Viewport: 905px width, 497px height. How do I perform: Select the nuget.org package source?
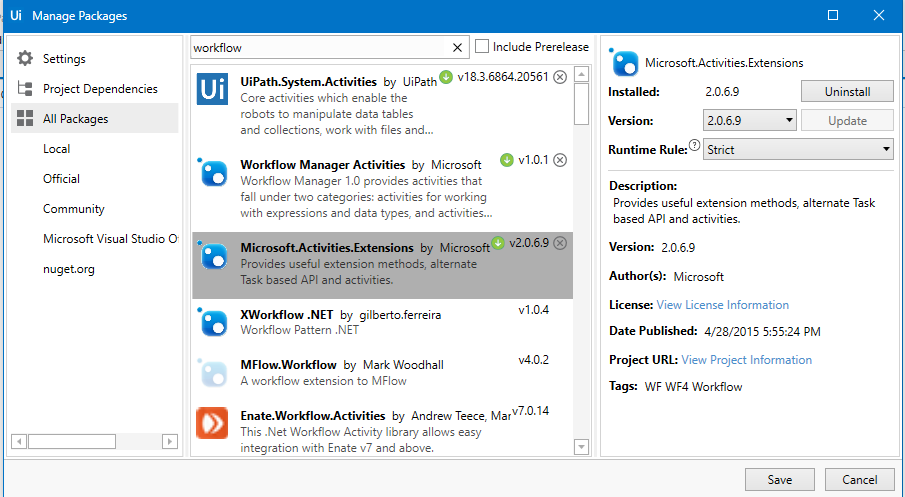(x=69, y=269)
